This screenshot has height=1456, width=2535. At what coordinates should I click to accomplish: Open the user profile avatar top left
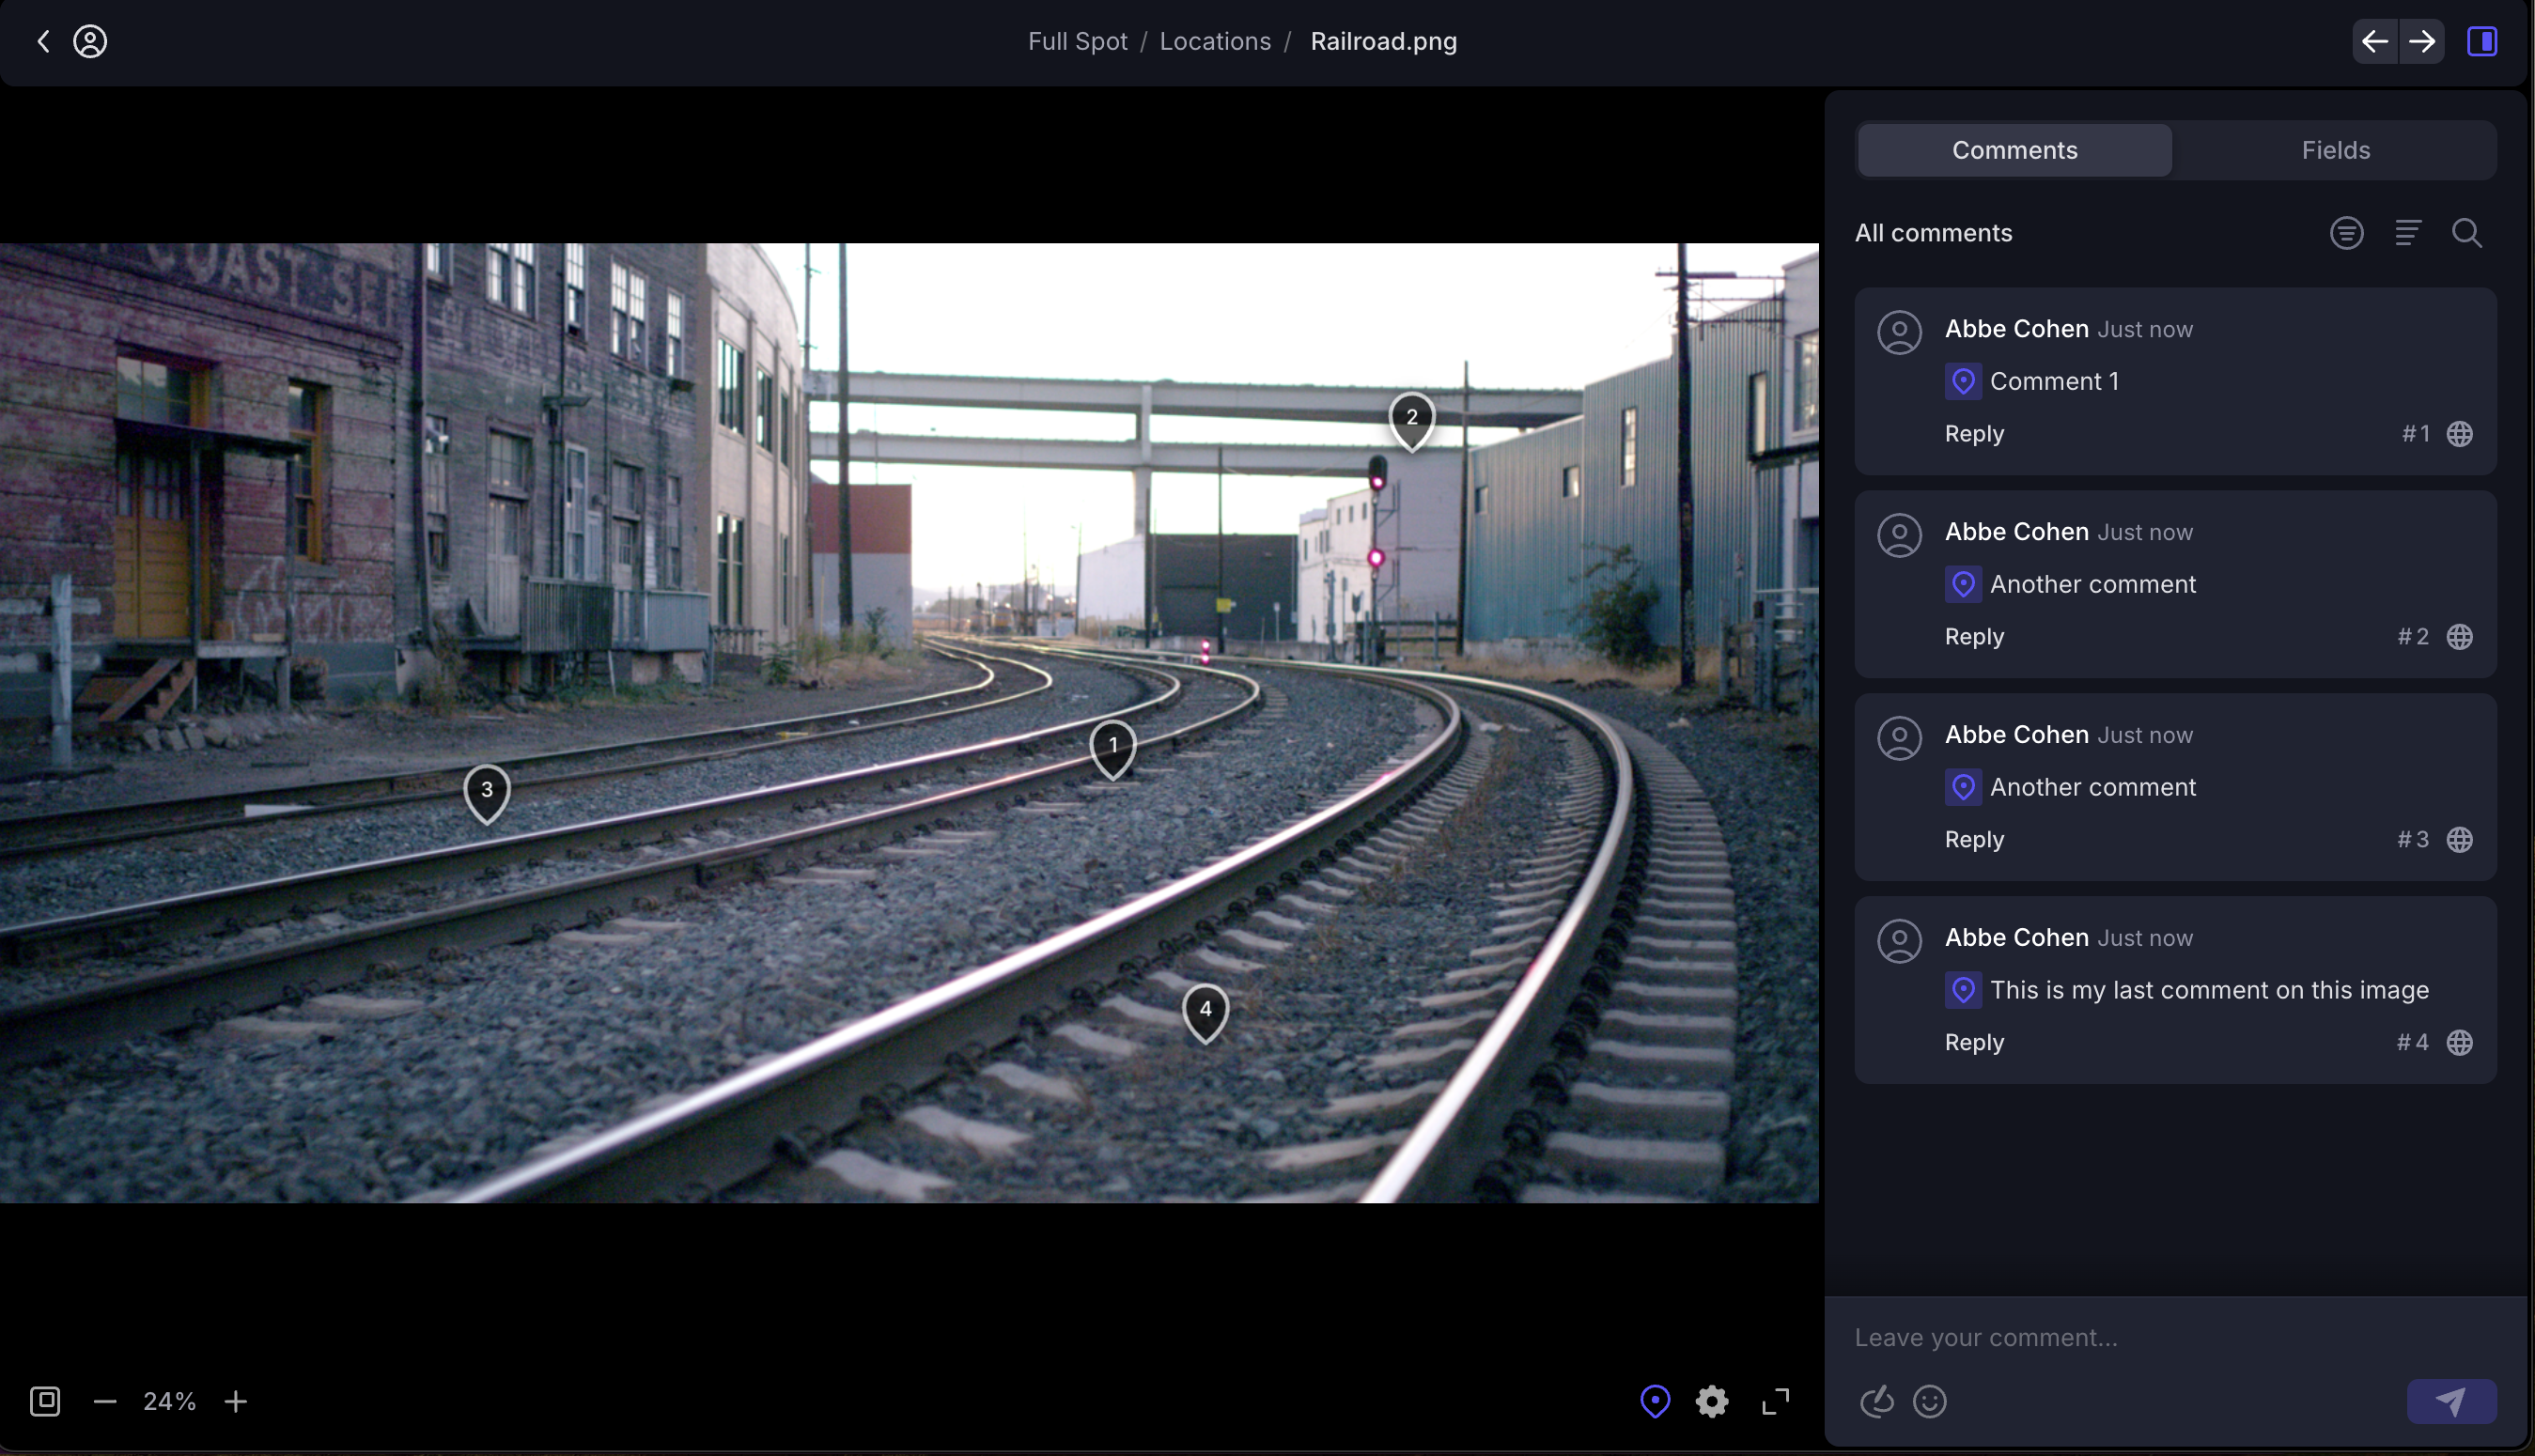90,41
